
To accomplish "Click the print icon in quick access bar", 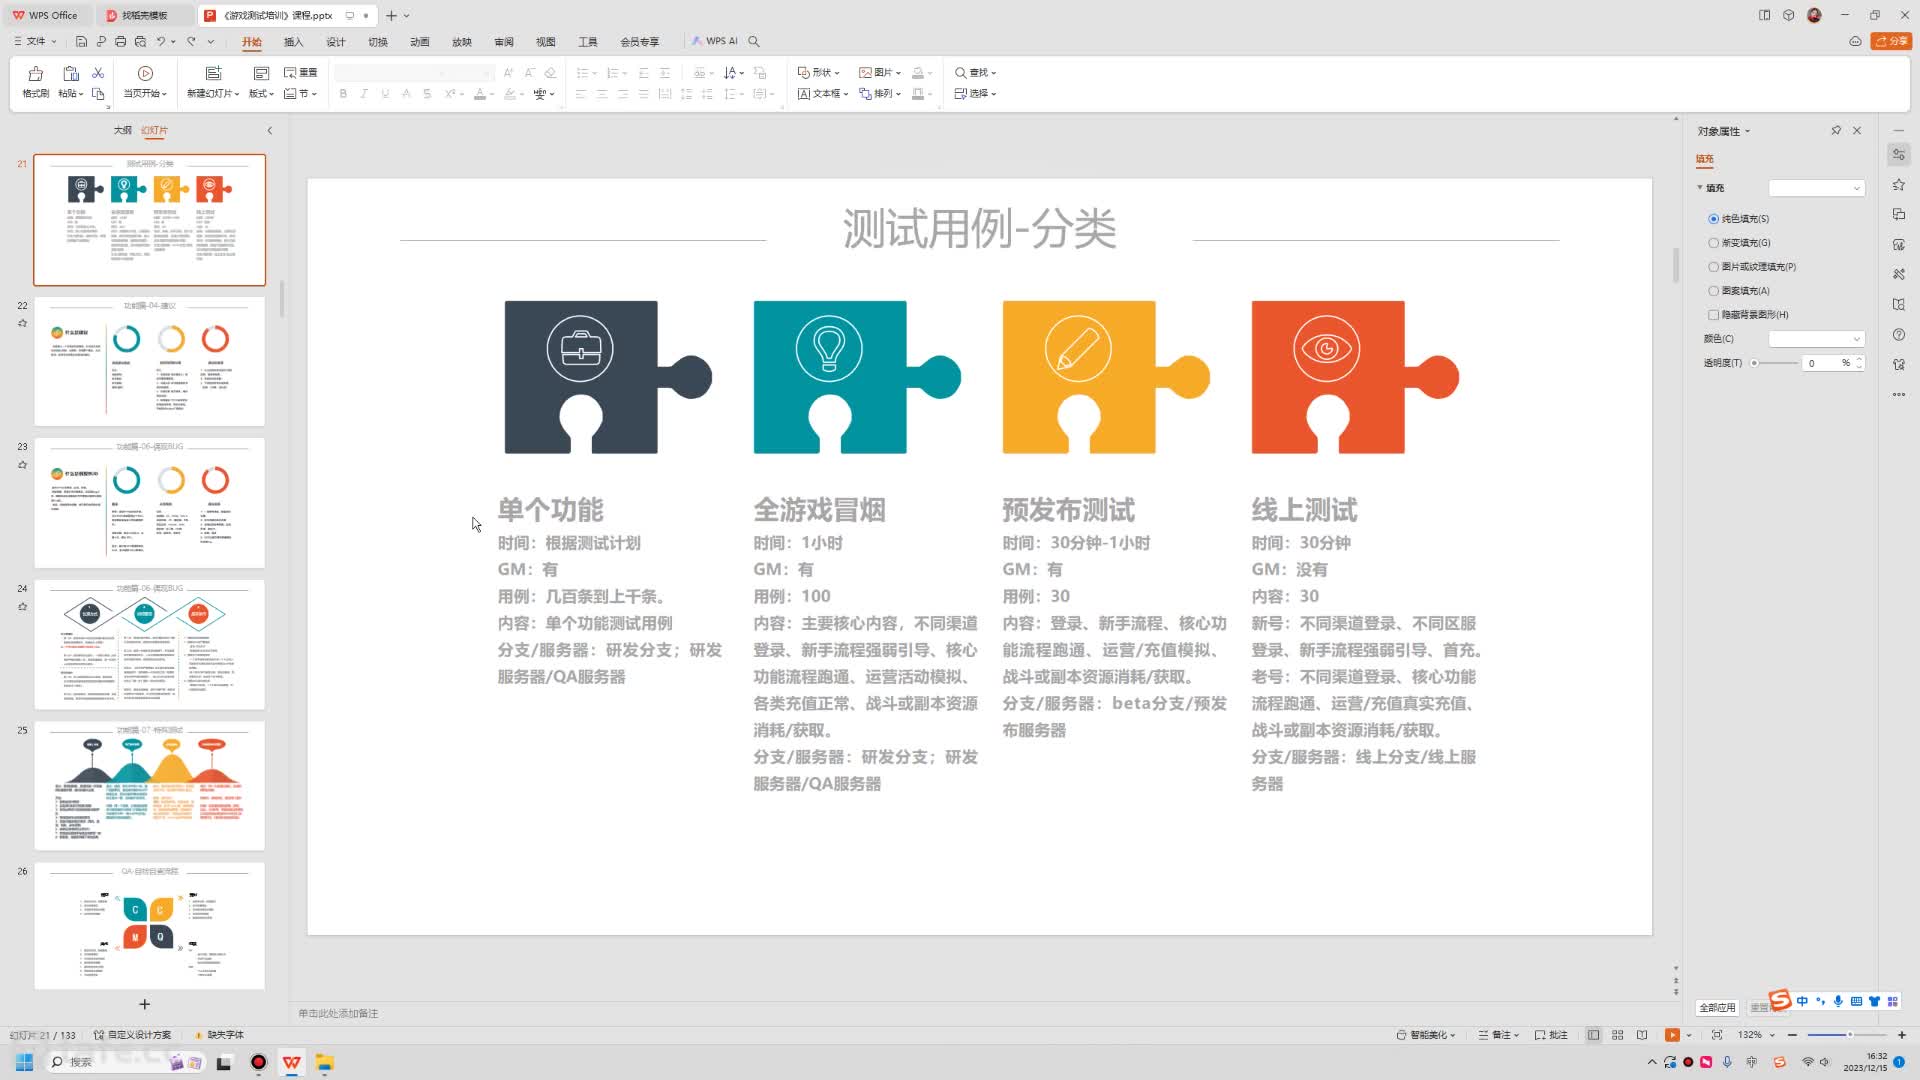I will 120,42.
